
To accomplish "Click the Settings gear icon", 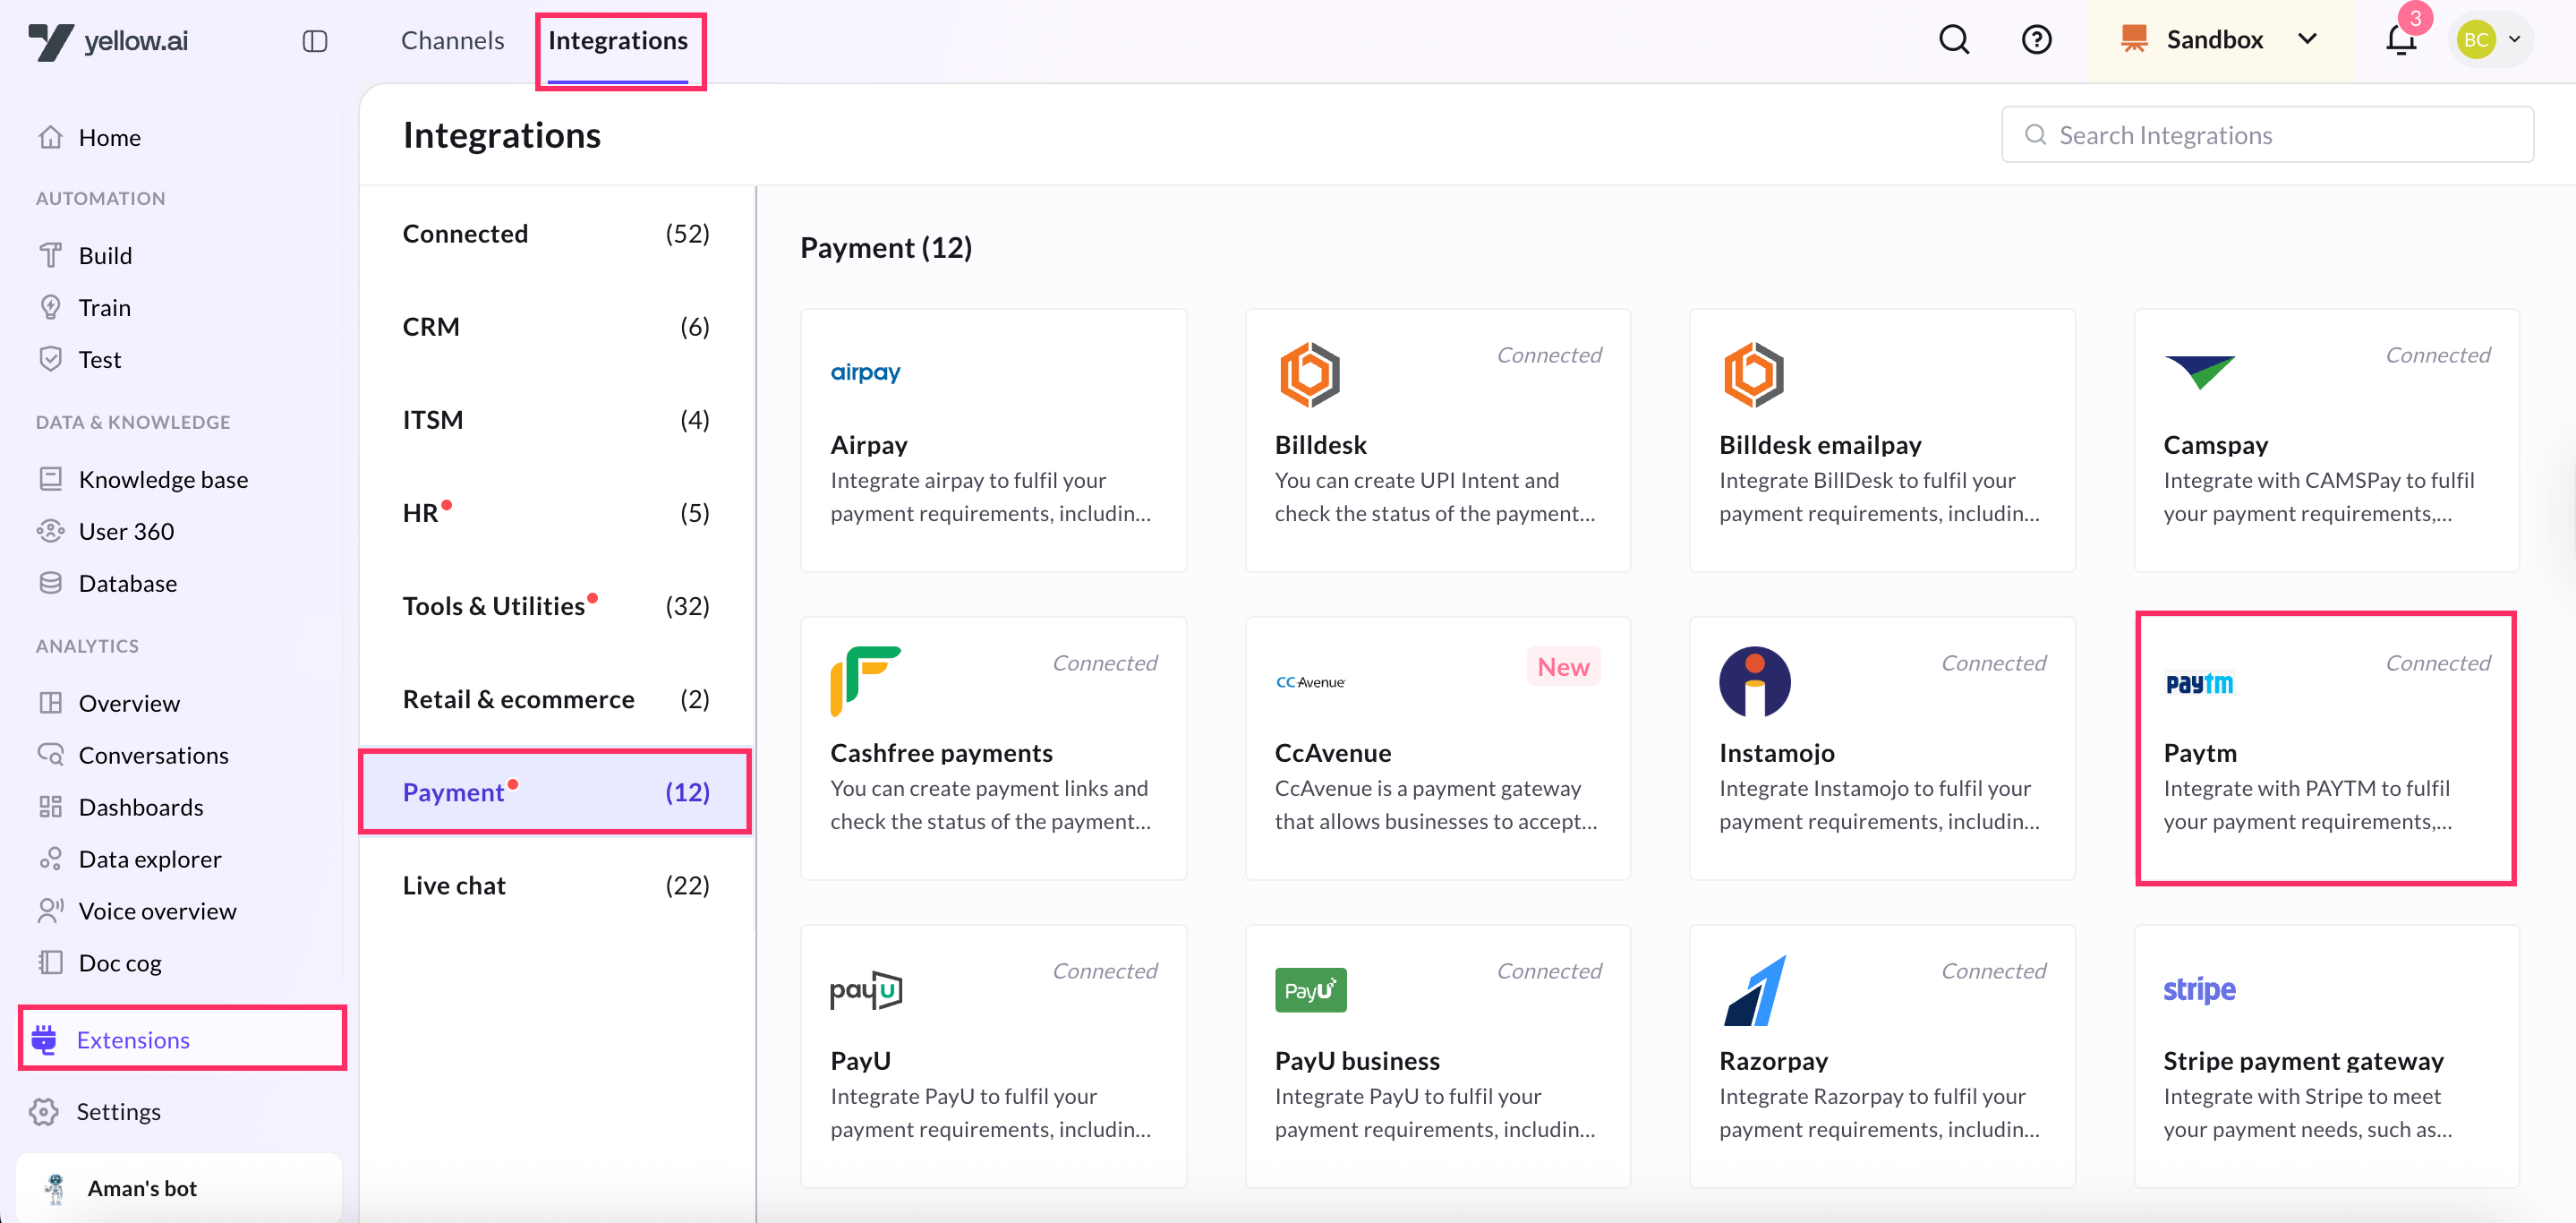I will pos(44,1111).
